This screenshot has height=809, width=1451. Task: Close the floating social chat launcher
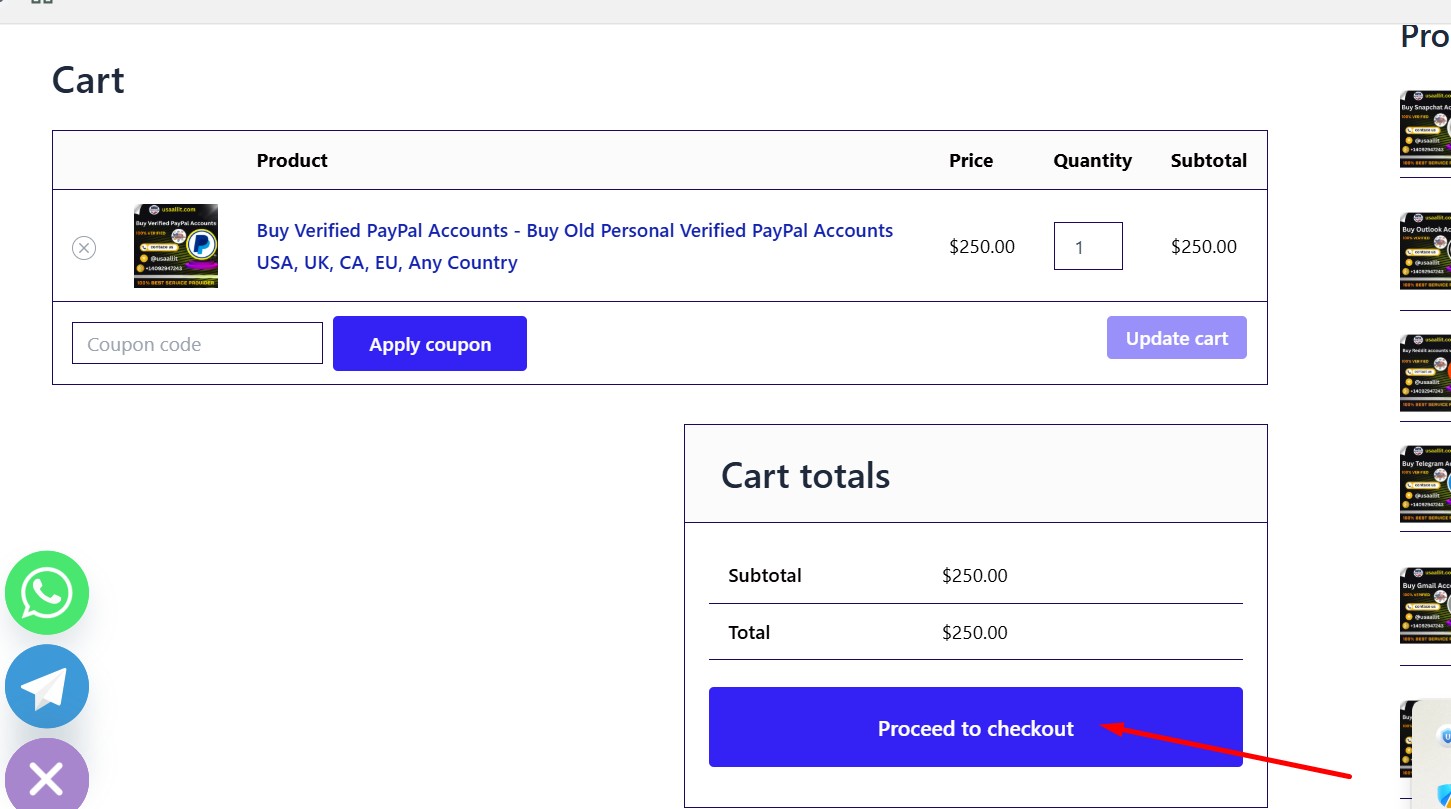coord(46,777)
